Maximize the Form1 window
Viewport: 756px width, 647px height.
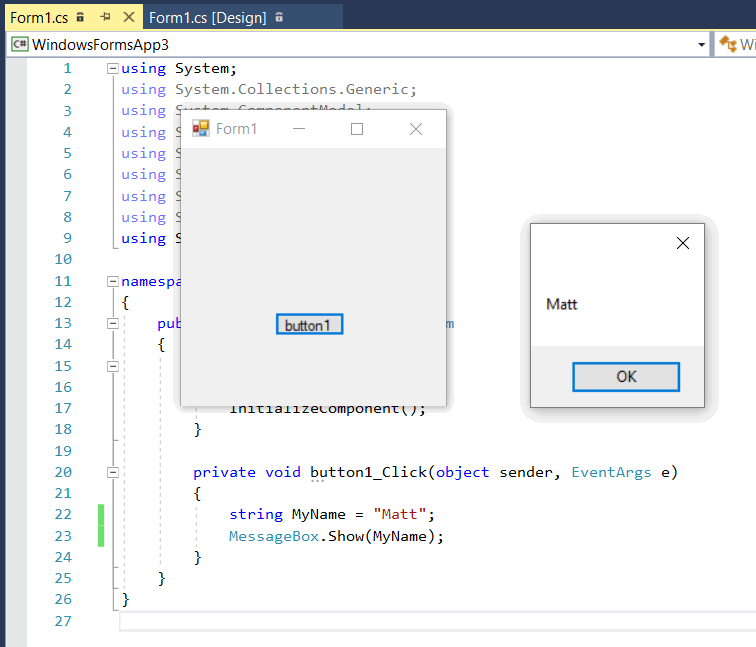pyautogui.click(x=357, y=129)
